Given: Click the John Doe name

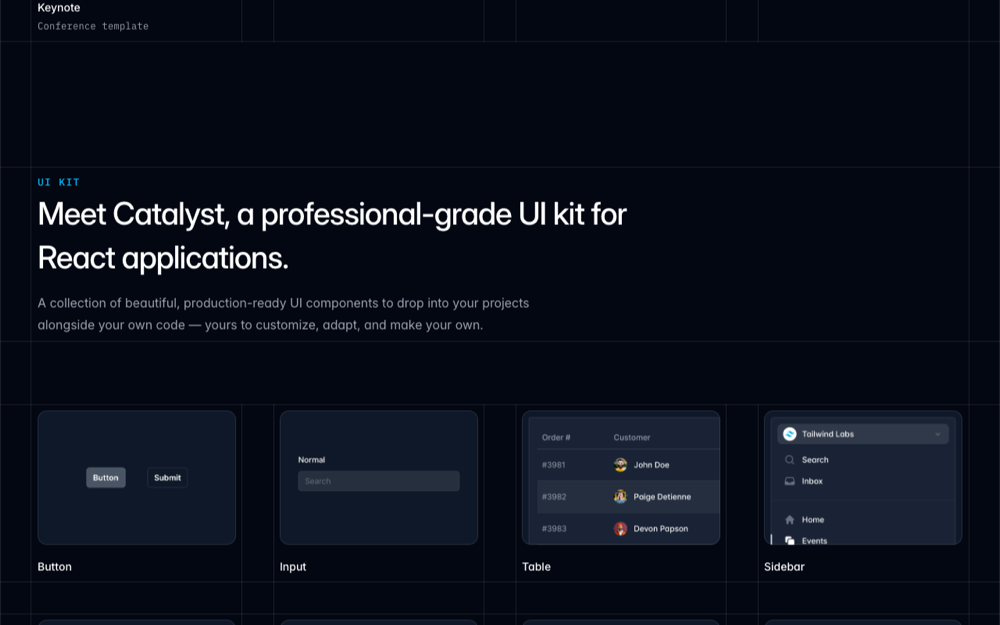Looking at the screenshot, I should [x=652, y=465].
